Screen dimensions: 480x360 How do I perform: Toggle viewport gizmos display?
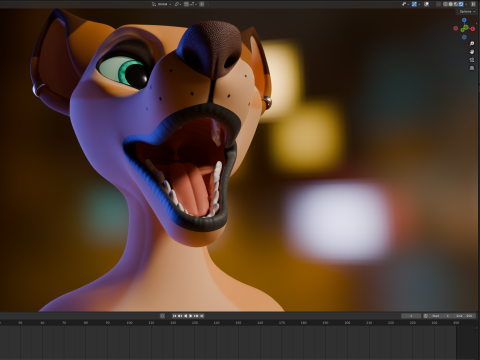(x=414, y=4)
